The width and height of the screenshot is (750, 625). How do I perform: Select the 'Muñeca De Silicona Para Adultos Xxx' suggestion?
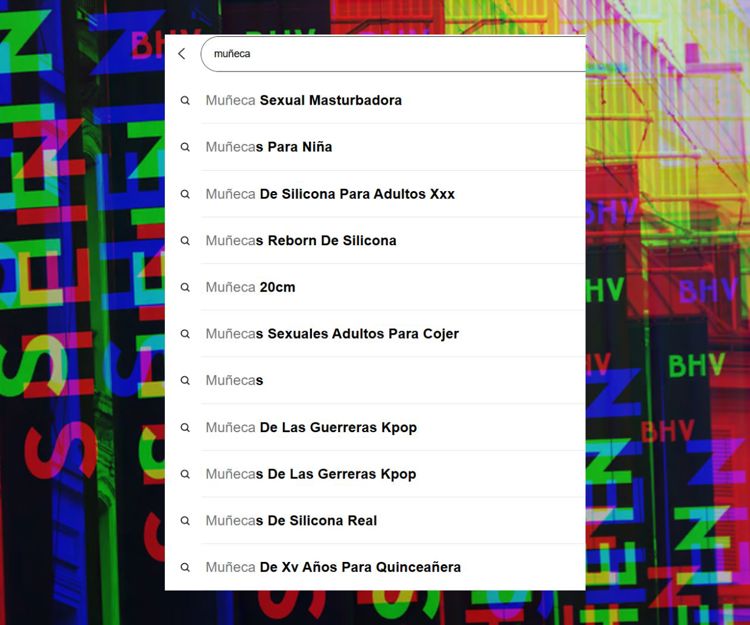330,194
